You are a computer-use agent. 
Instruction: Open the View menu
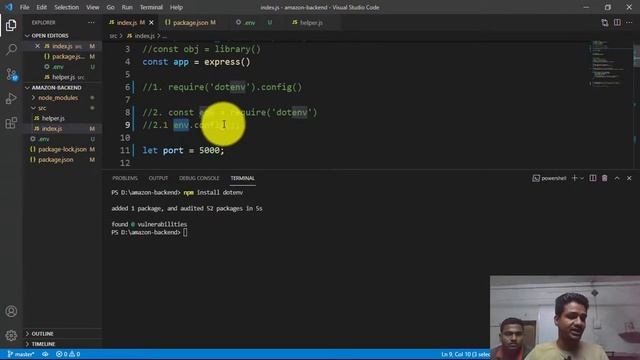93,7
